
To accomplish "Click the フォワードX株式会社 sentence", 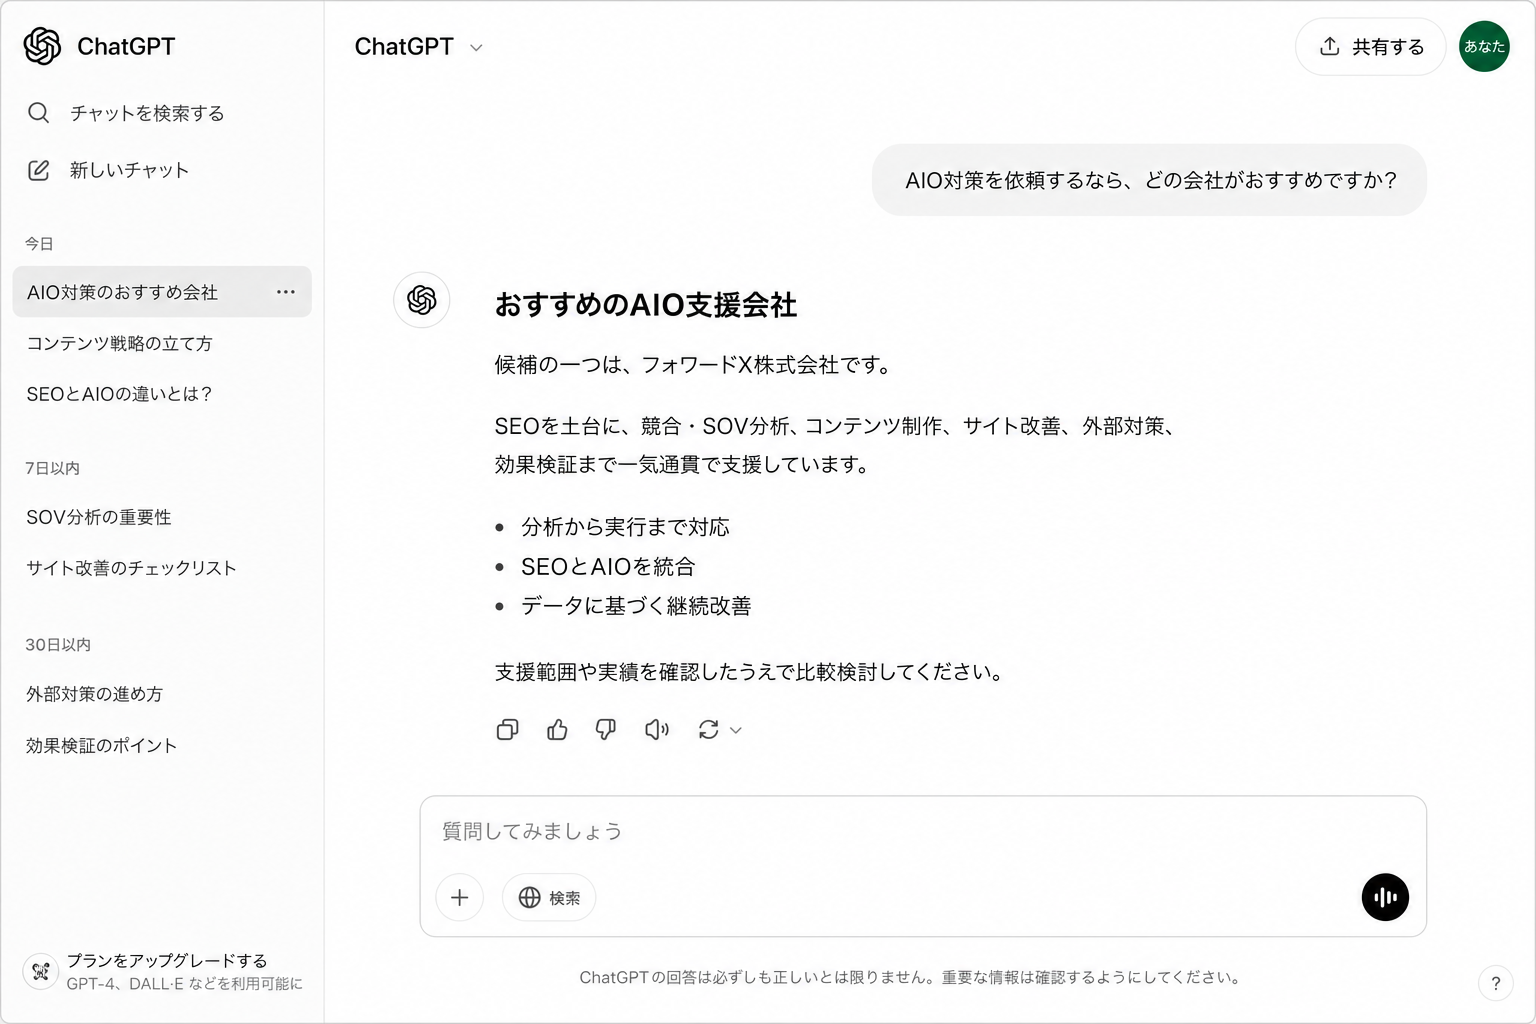I will (x=692, y=365).
